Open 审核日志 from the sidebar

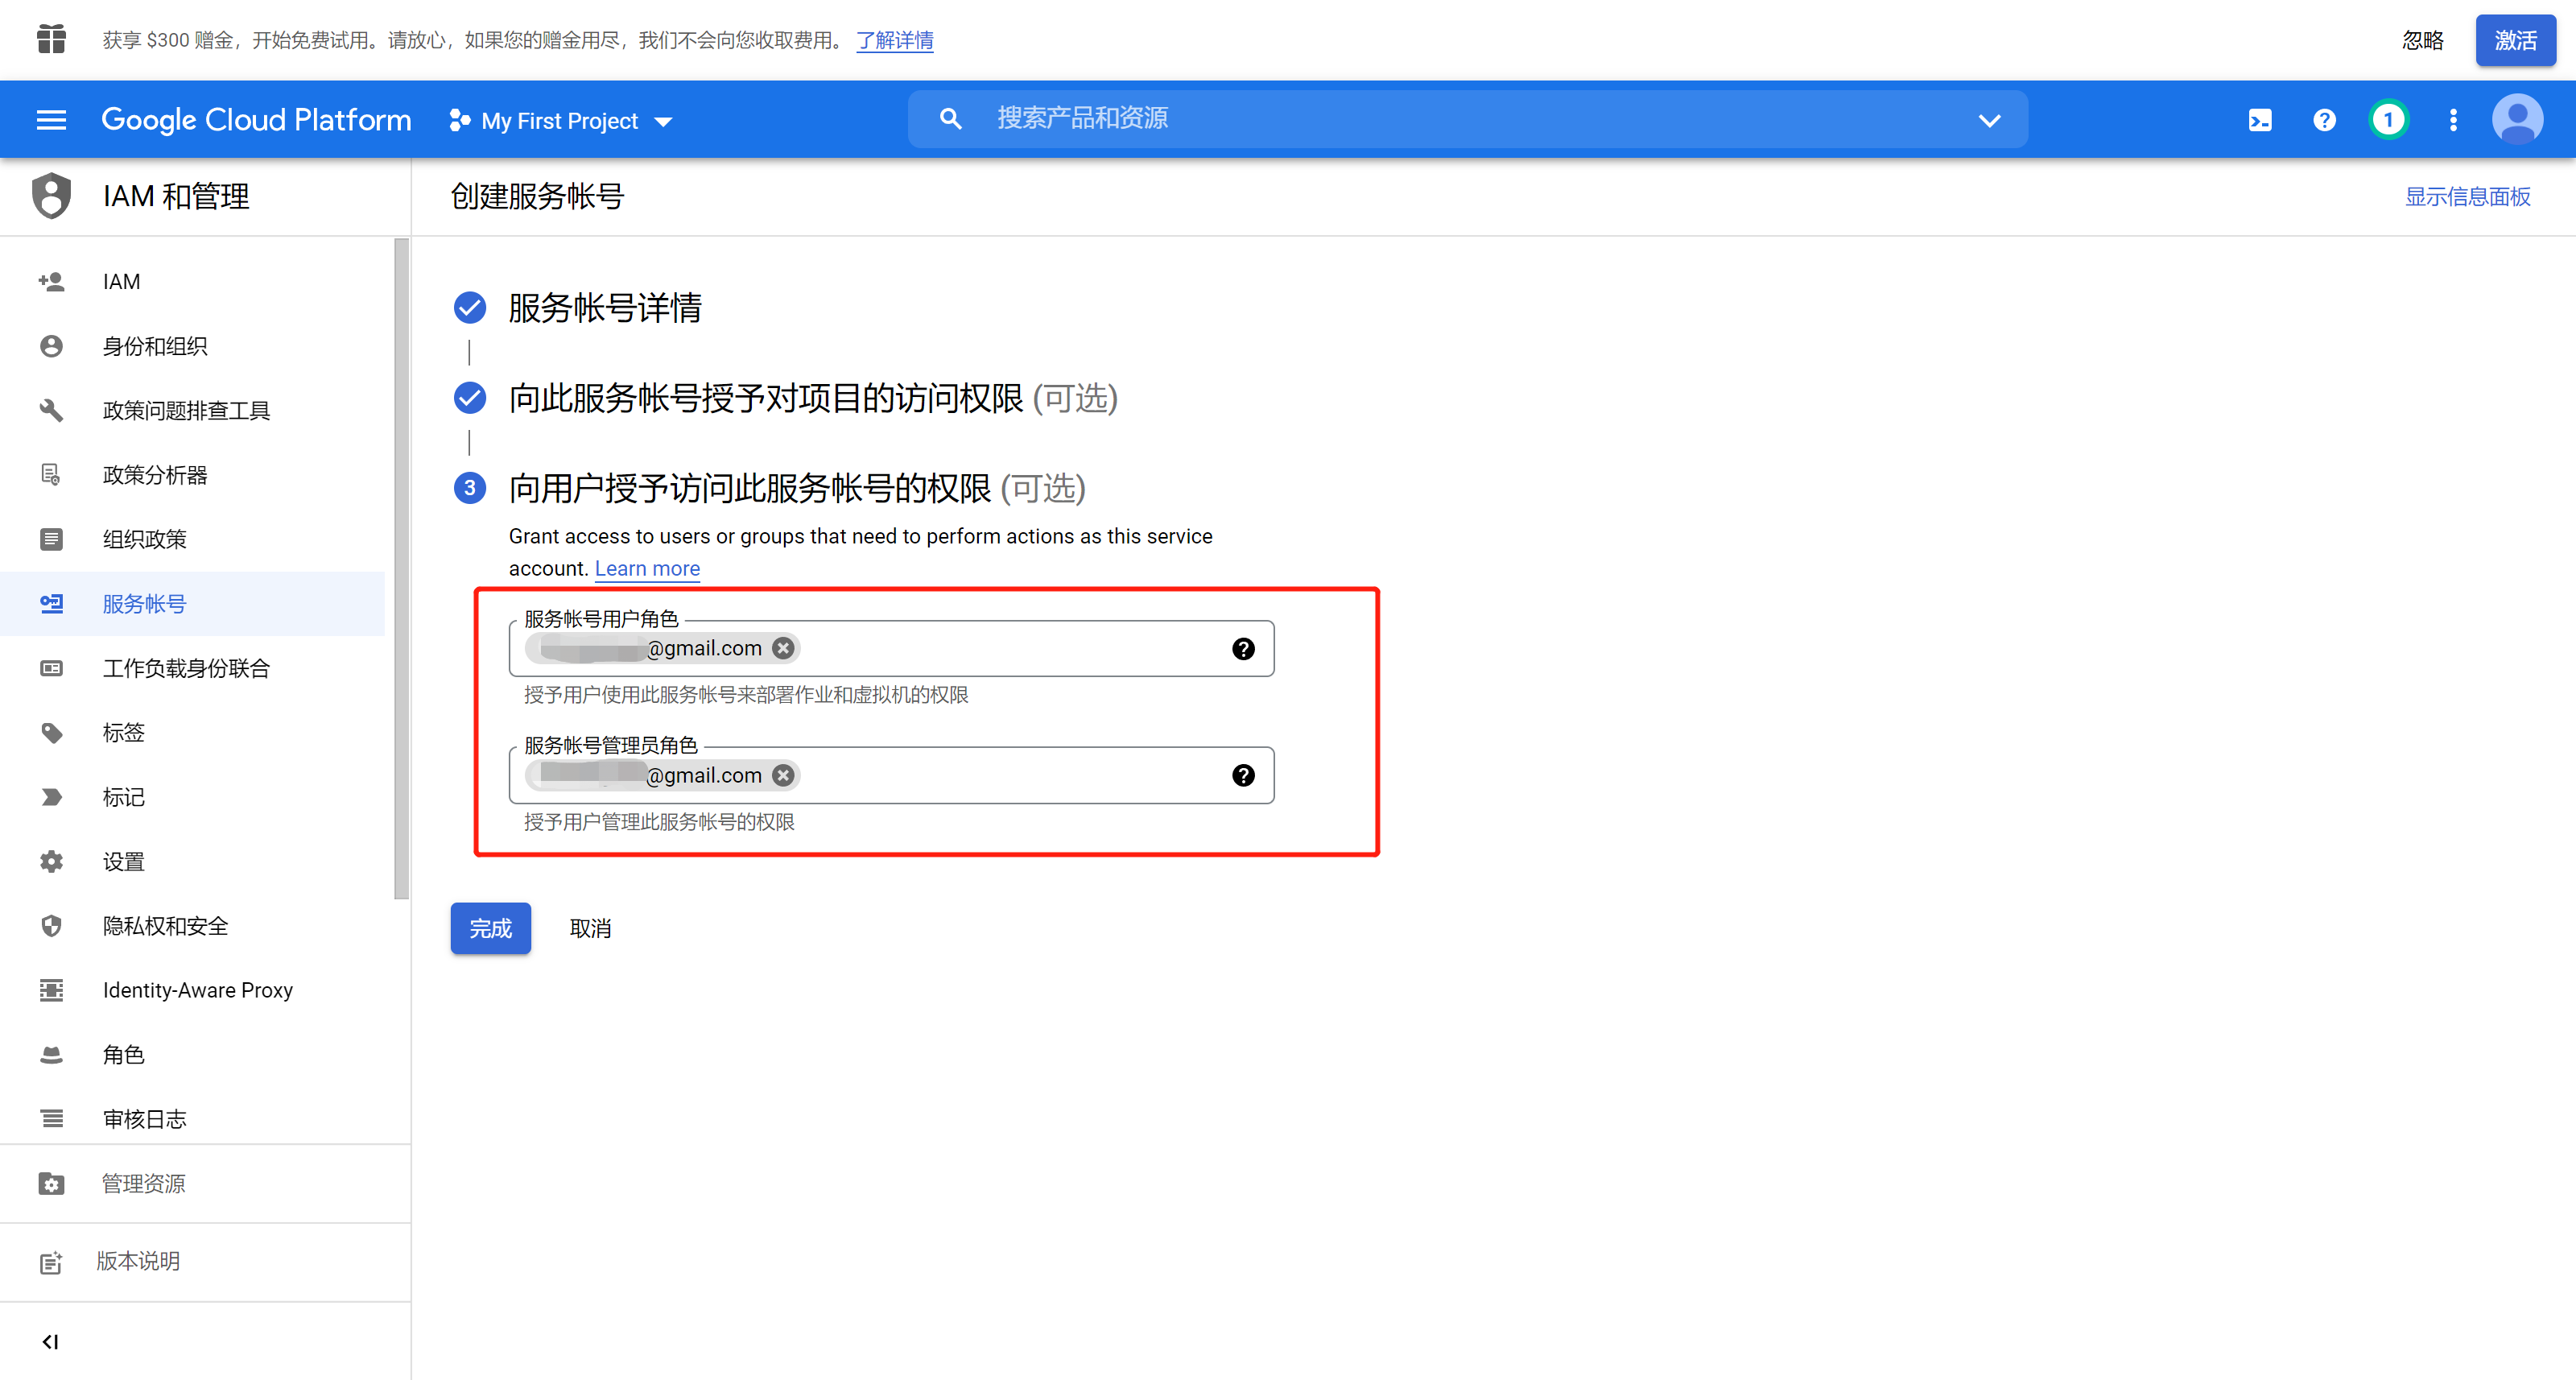tap(144, 1118)
